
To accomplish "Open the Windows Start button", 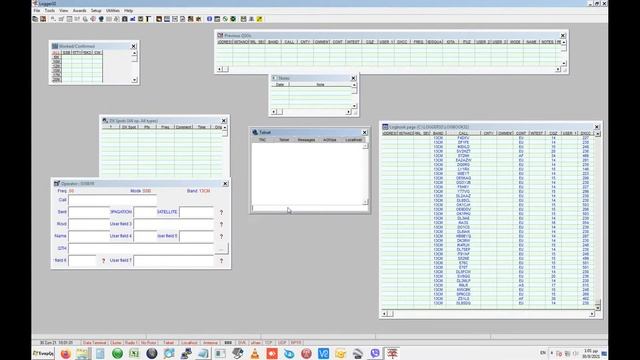I will (x=43, y=353).
